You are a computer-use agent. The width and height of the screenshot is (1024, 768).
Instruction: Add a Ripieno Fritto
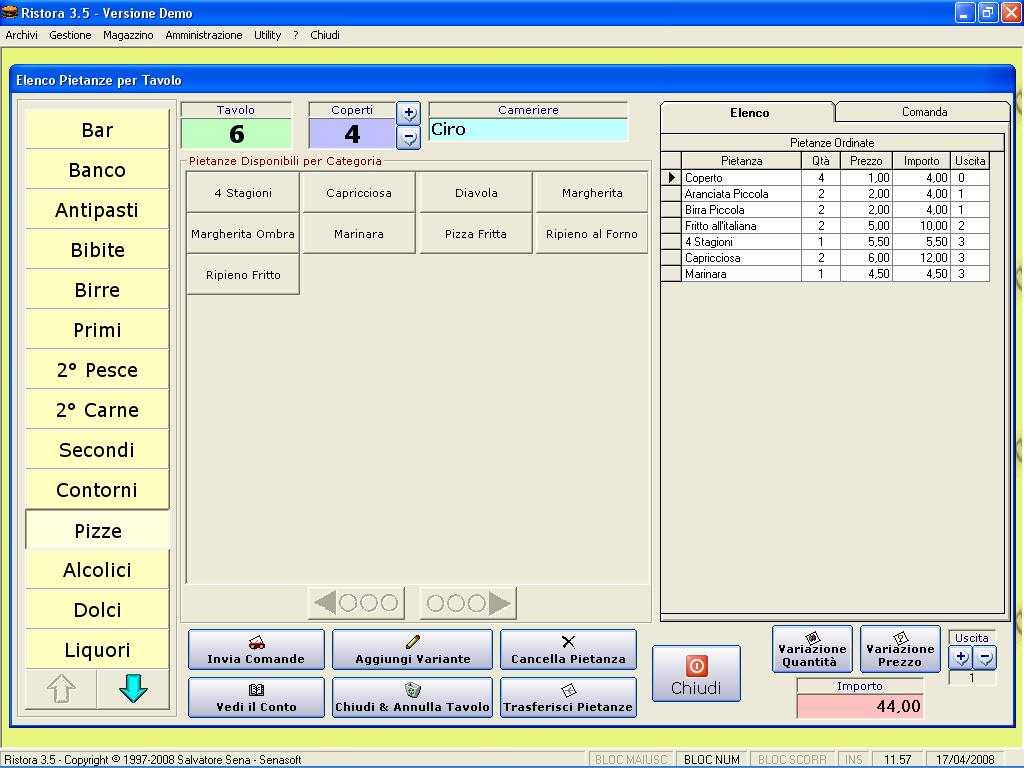click(243, 275)
